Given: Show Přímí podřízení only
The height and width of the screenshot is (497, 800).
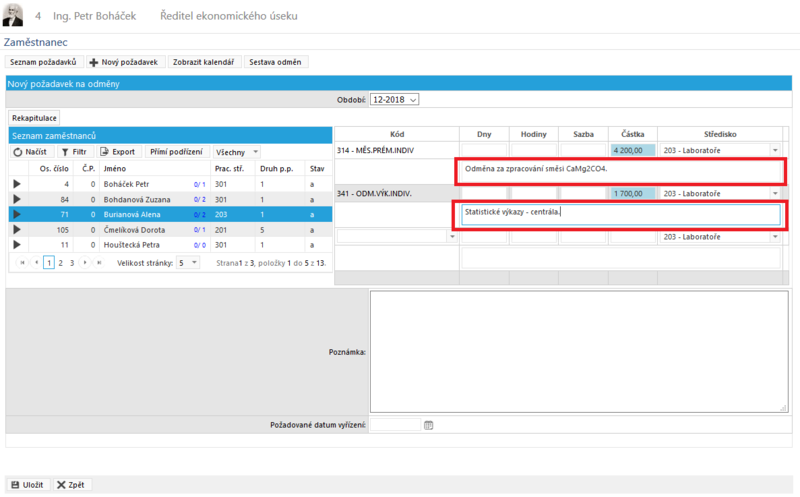Looking at the screenshot, I should [177, 152].
